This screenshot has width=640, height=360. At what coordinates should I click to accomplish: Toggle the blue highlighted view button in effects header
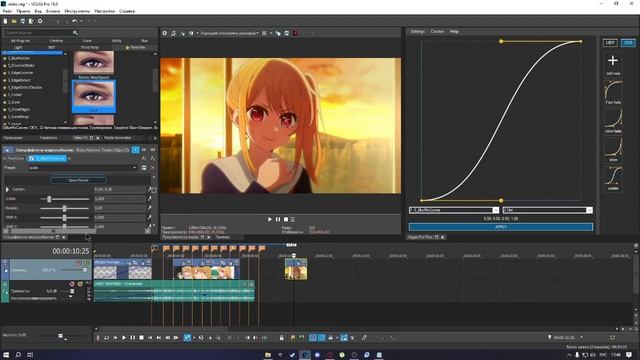pyautogui.click(x=136, y=150)
